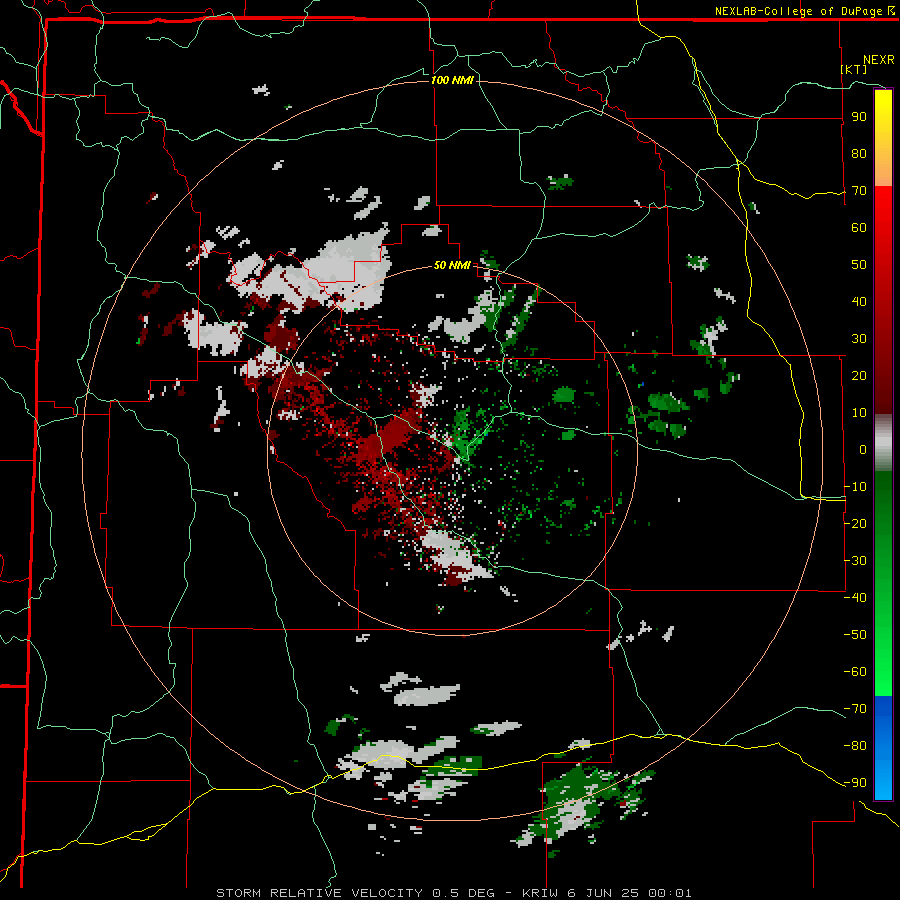
Task: Click the 0 value on velocity scale
Action: (863, 449)
